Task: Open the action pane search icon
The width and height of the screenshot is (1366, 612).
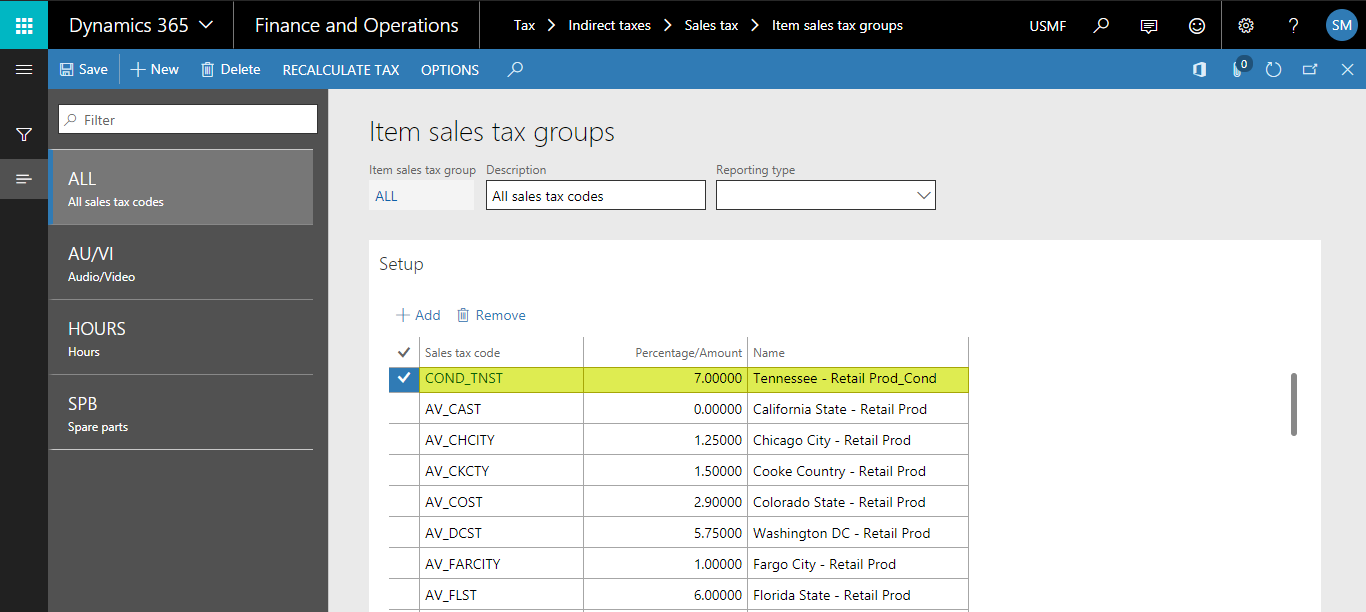Action: pos(514,70)
